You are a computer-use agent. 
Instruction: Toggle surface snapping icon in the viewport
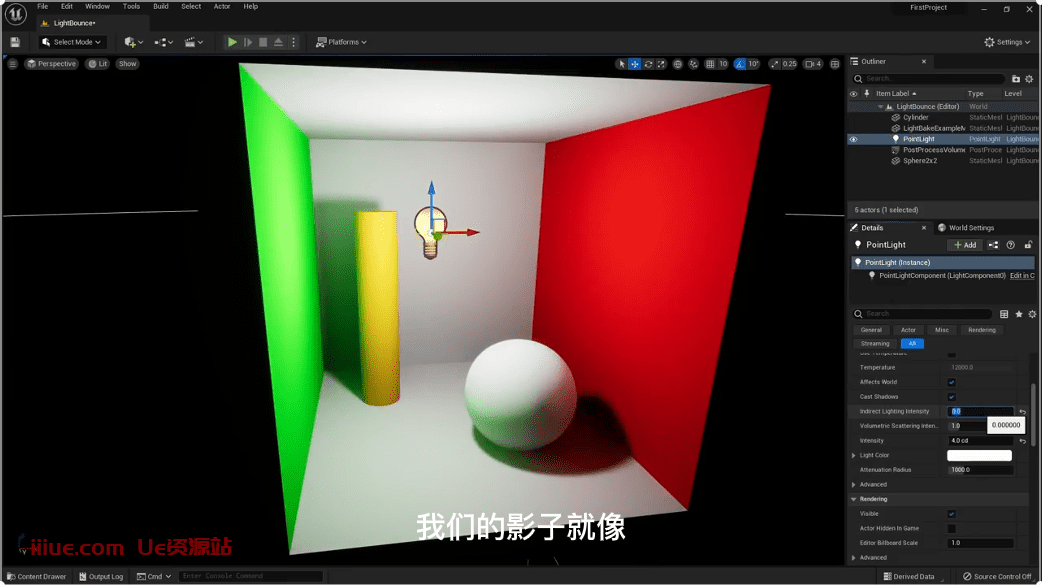(x=694, y=64)
